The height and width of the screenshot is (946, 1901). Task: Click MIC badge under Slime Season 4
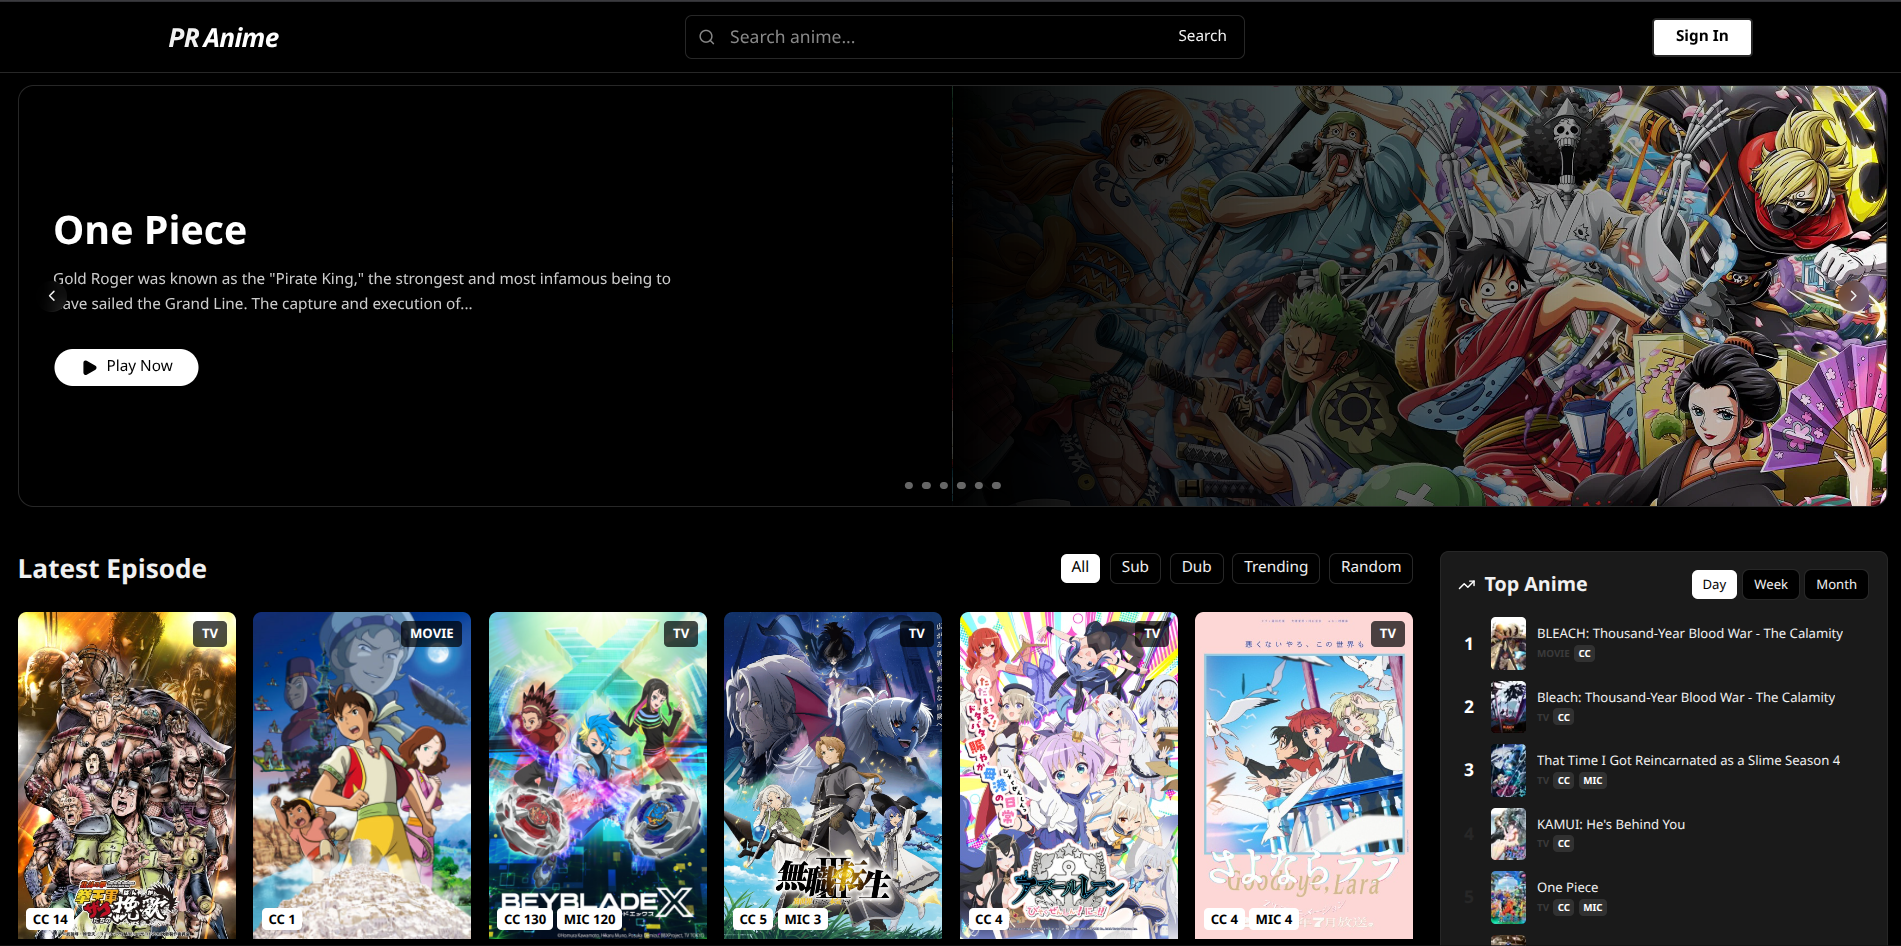[x=1593, y=781]
